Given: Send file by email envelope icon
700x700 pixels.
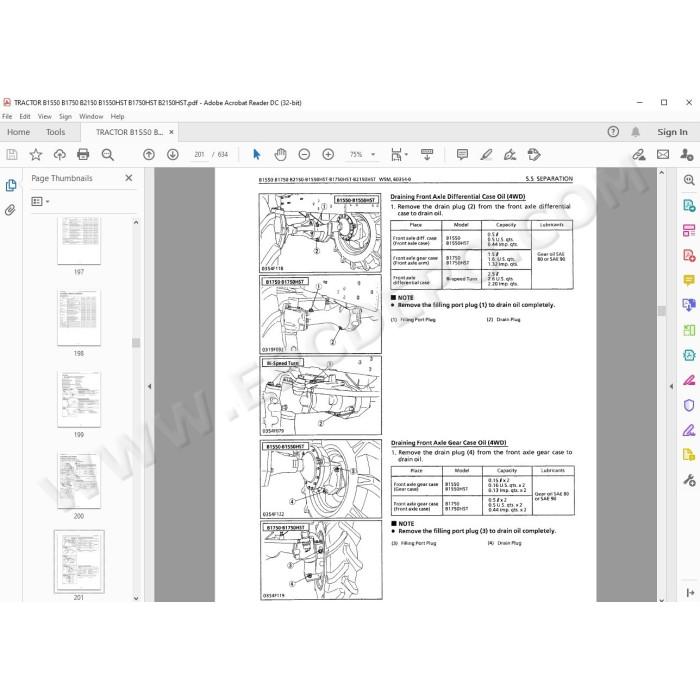Looking at the screenshot, I should click(x=663, y=154).
